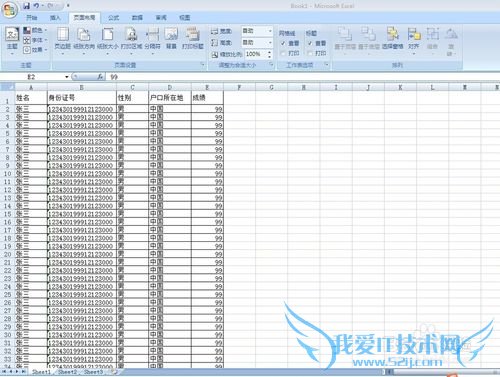Click the fx insert function icon
The image size is (500, 377).
[x=100, y=77]
